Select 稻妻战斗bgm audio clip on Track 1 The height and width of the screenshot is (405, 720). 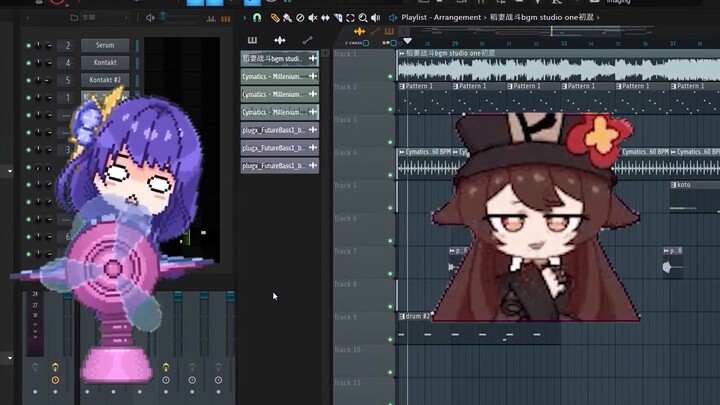[558, 67]
